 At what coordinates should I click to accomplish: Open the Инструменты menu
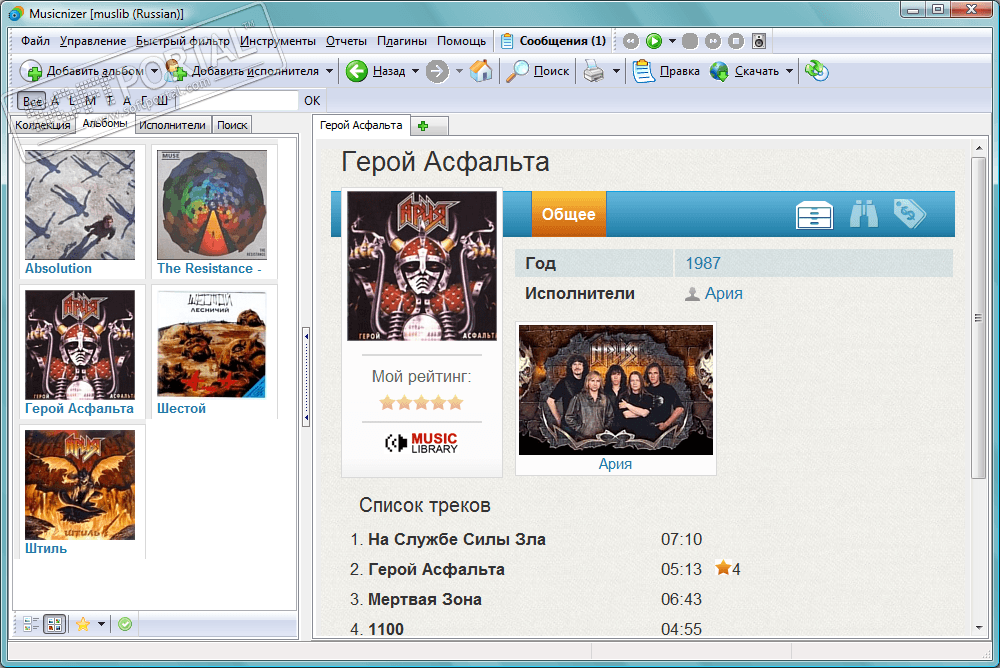(x=277, y=41)
